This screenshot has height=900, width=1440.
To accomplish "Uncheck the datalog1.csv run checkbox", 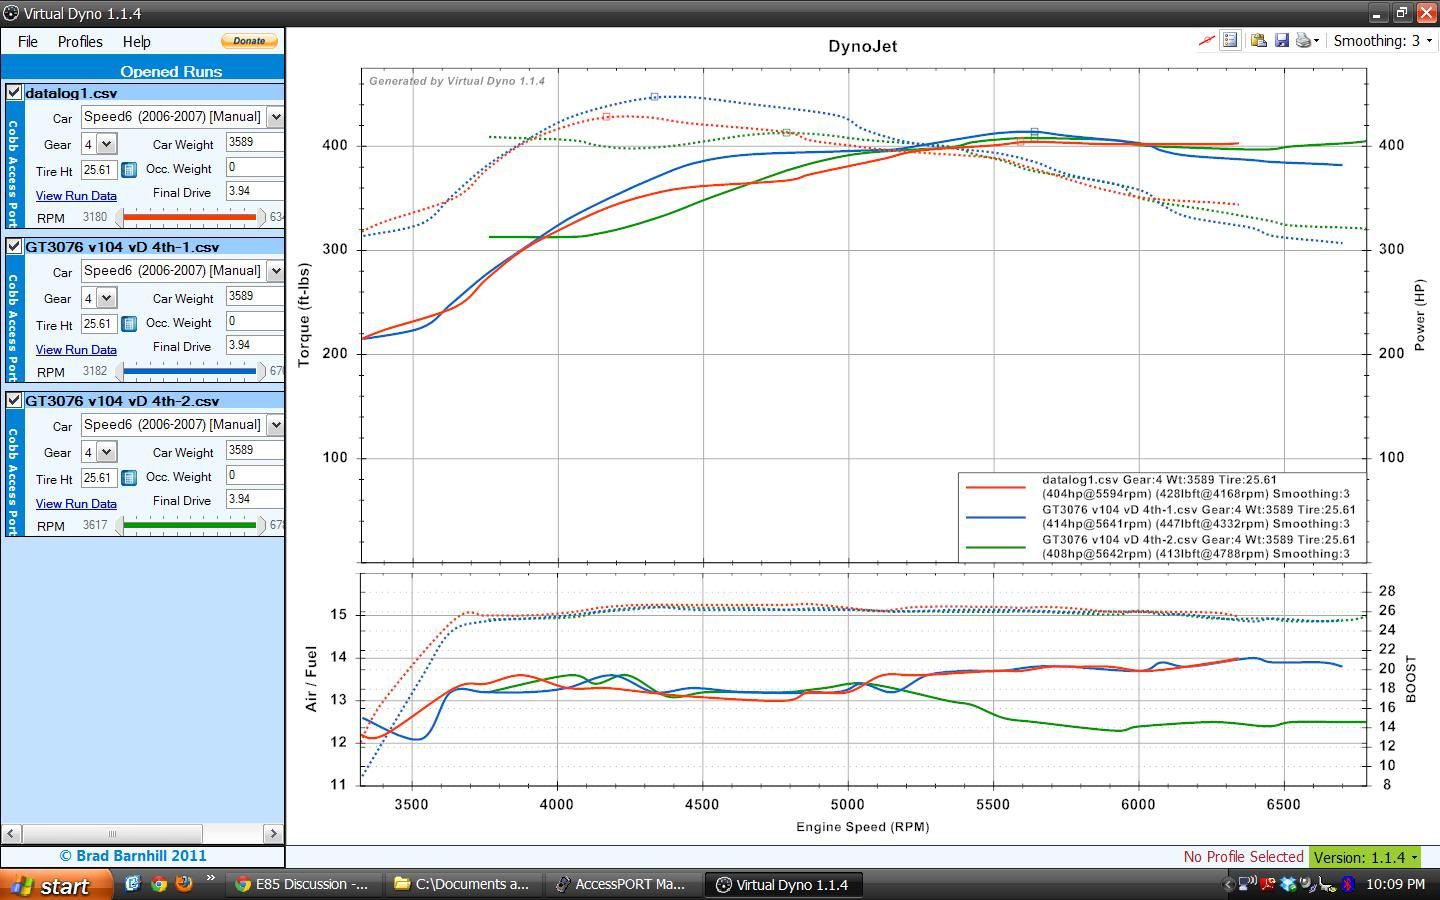I will [14, 92].
